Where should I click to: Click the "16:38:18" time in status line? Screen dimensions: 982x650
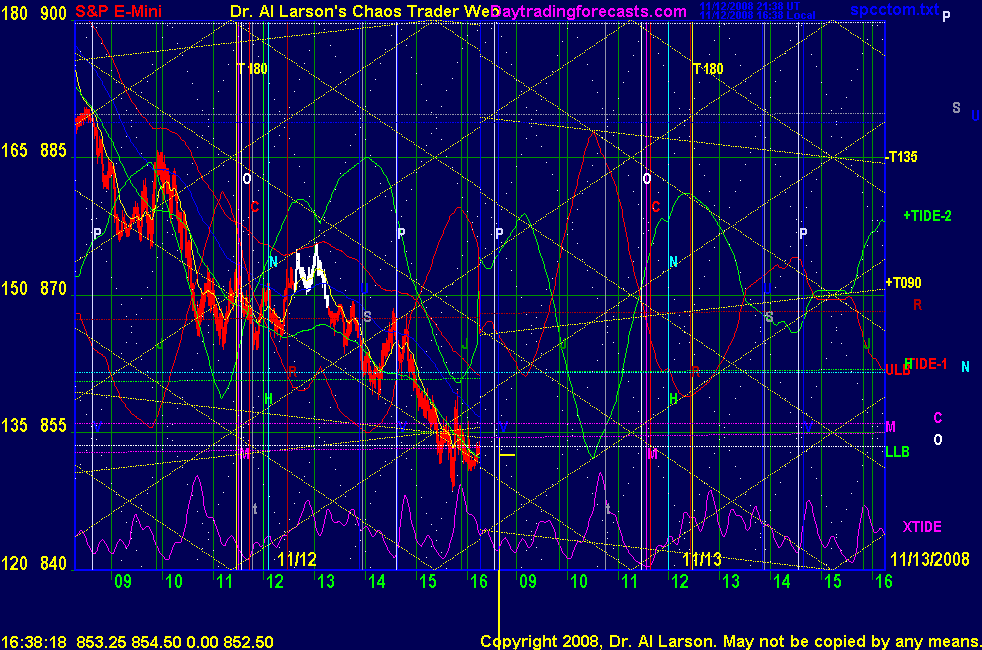coord(34,642)
